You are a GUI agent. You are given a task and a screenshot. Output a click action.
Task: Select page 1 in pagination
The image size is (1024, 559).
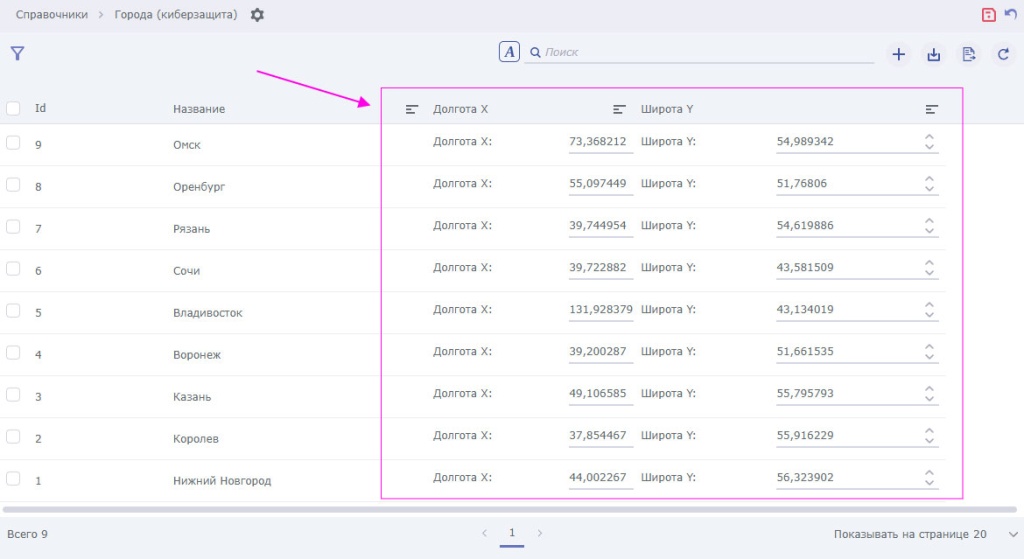(x=512, y=534)
